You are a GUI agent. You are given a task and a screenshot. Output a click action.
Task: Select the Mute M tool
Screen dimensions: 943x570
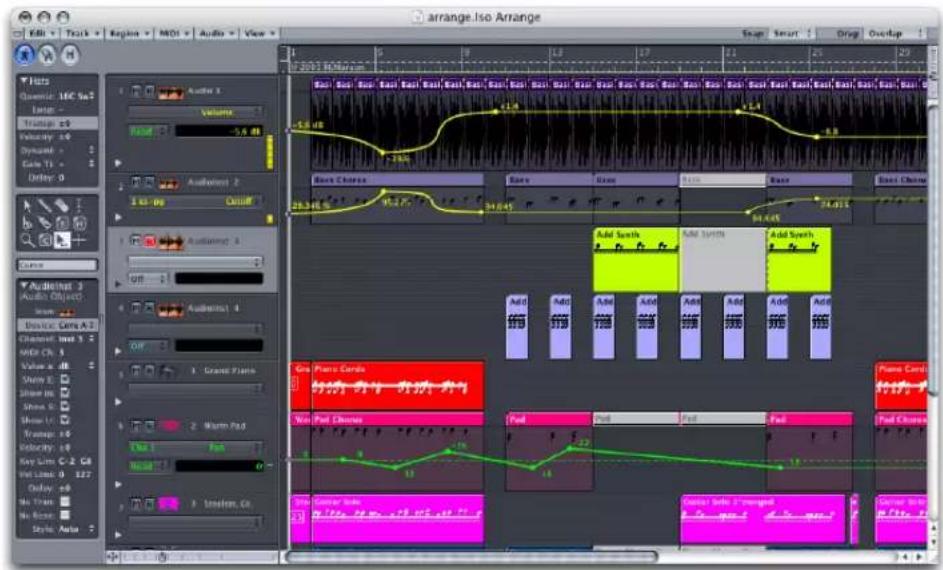[x=79, y=223]
